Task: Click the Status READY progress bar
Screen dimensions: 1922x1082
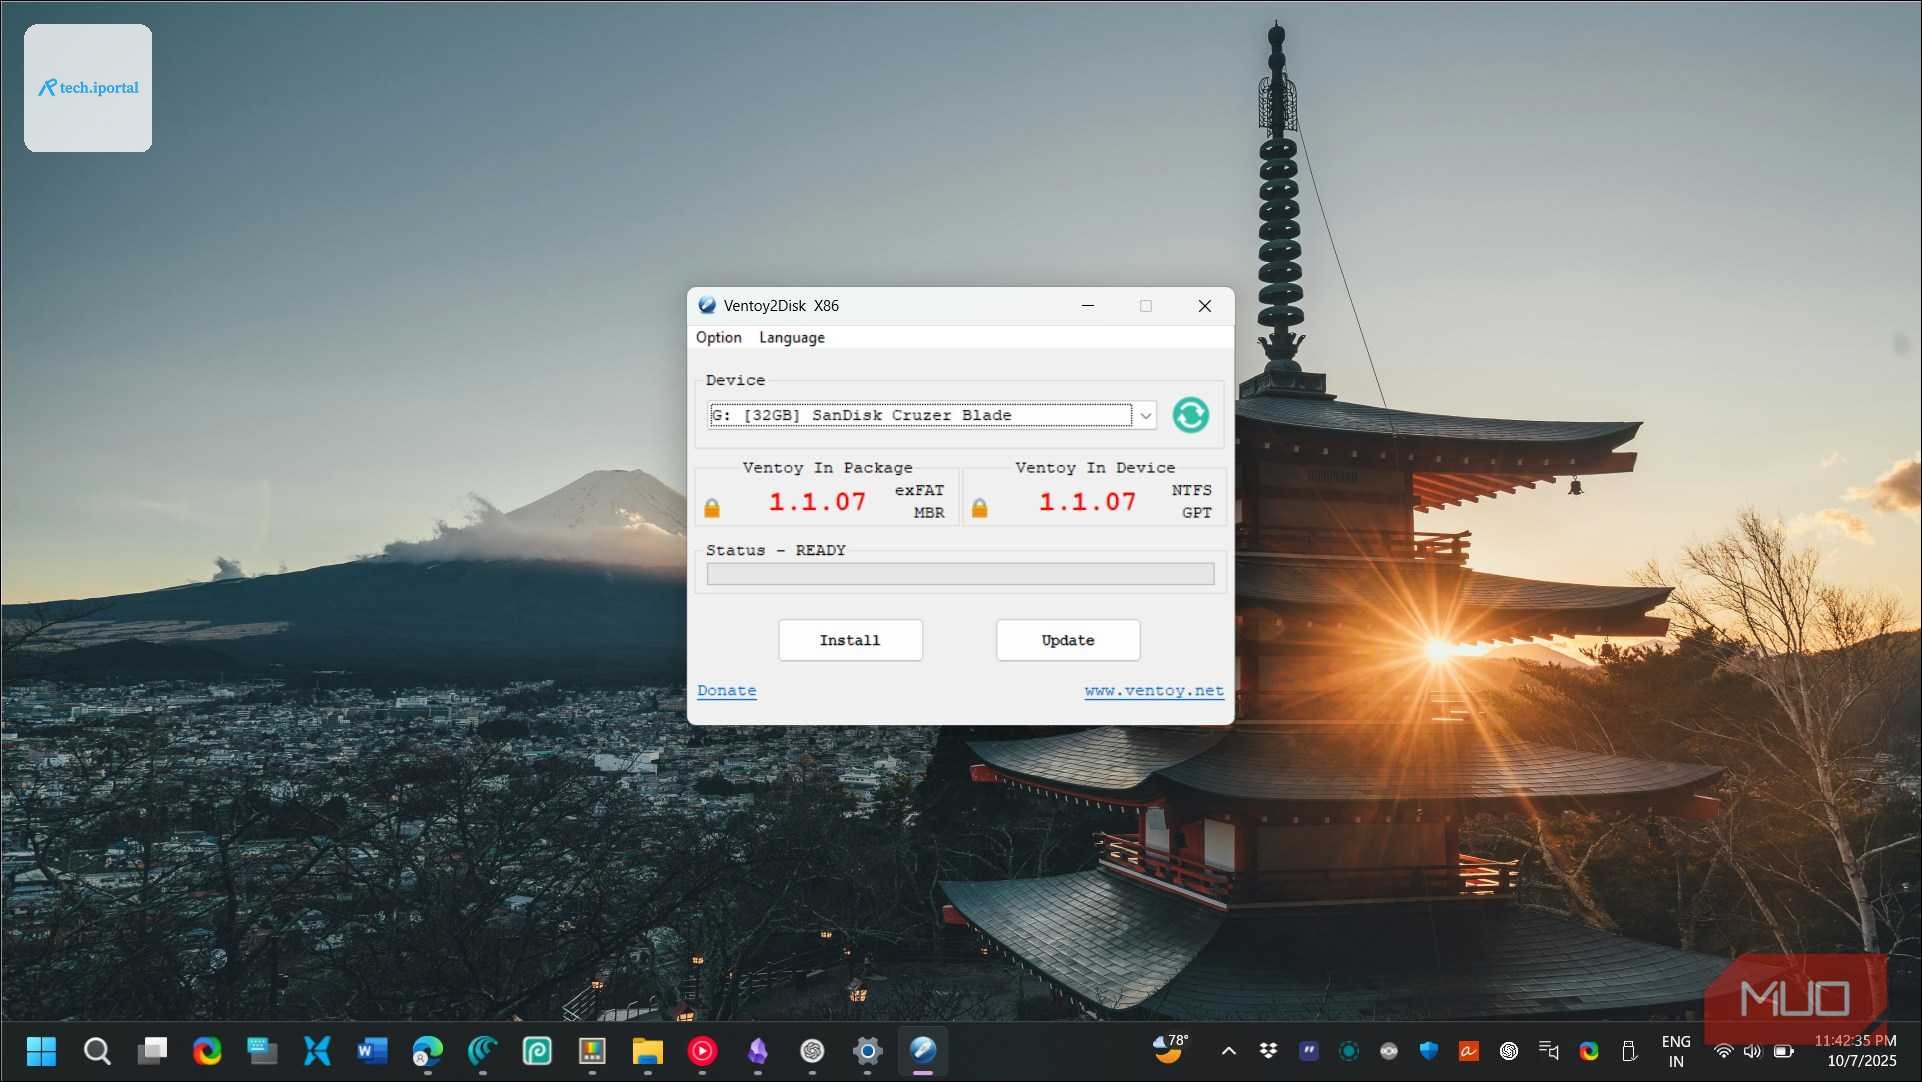Action: tap(960, 574)
